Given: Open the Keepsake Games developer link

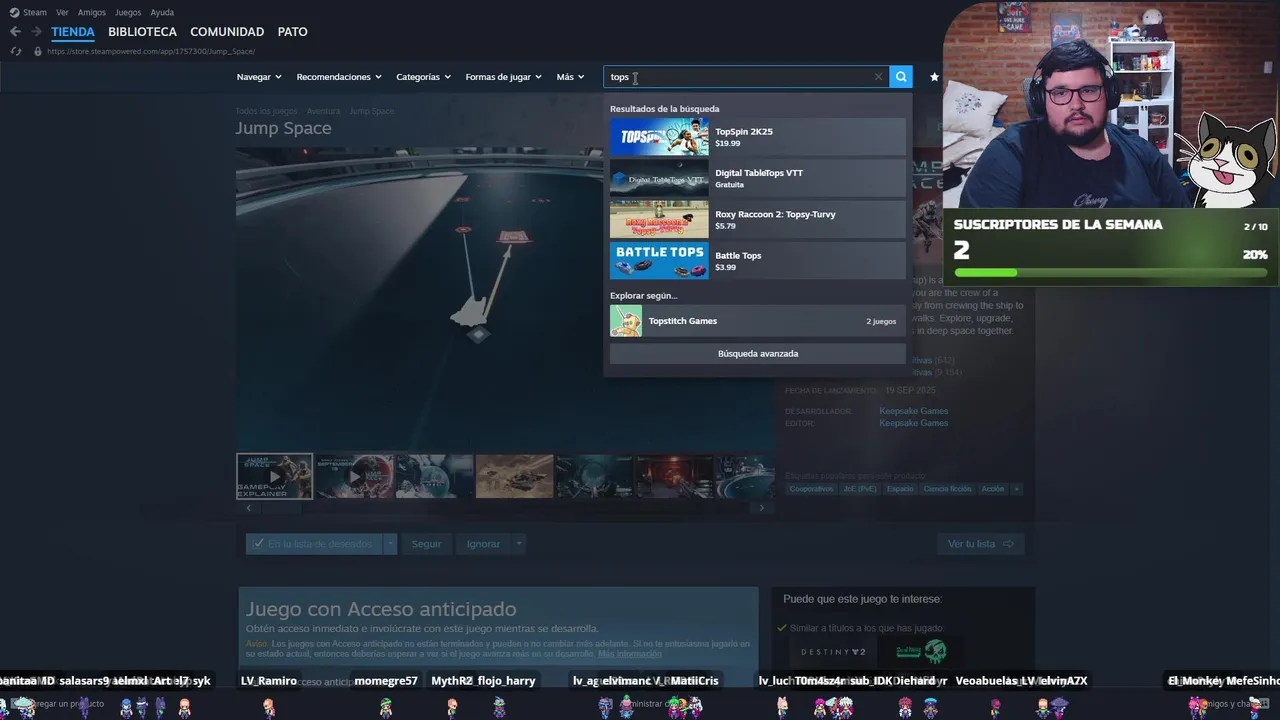Looking at the screenshot, I should [913, 411].
